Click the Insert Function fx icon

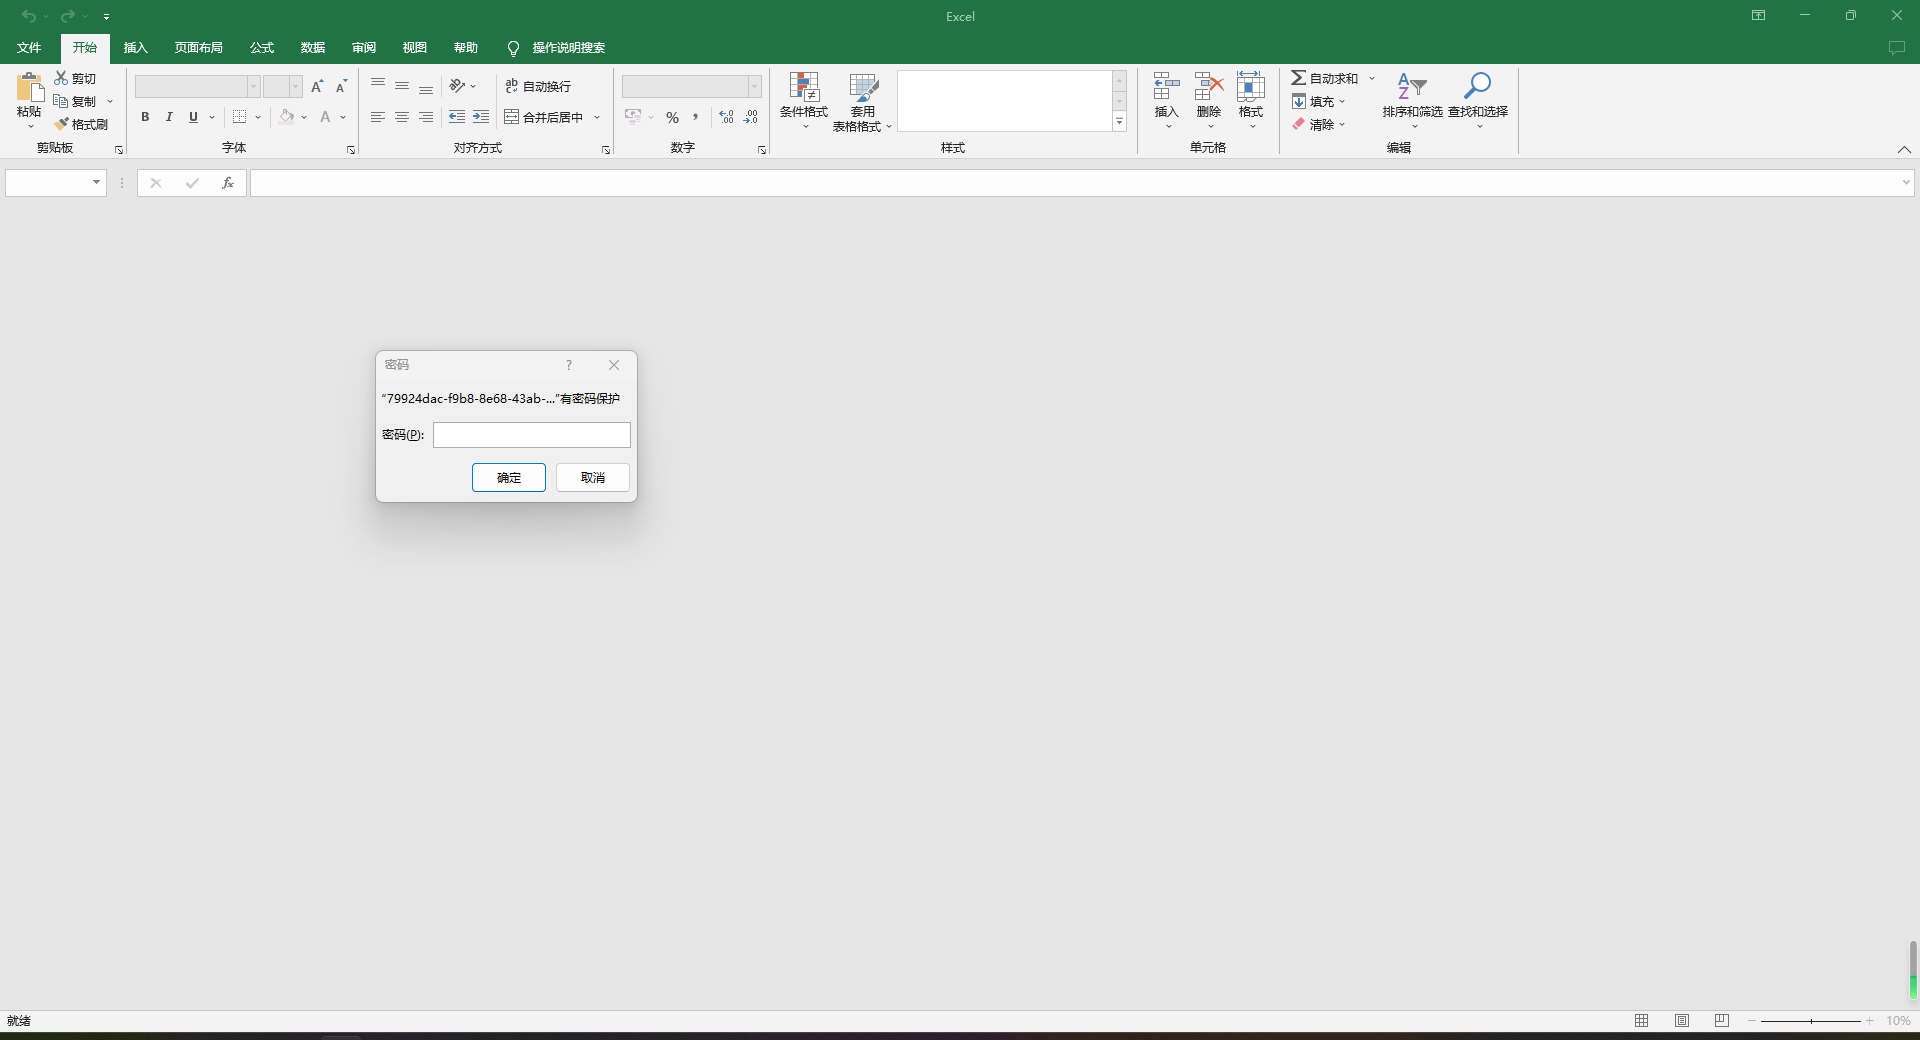click(x=228, y=183)
